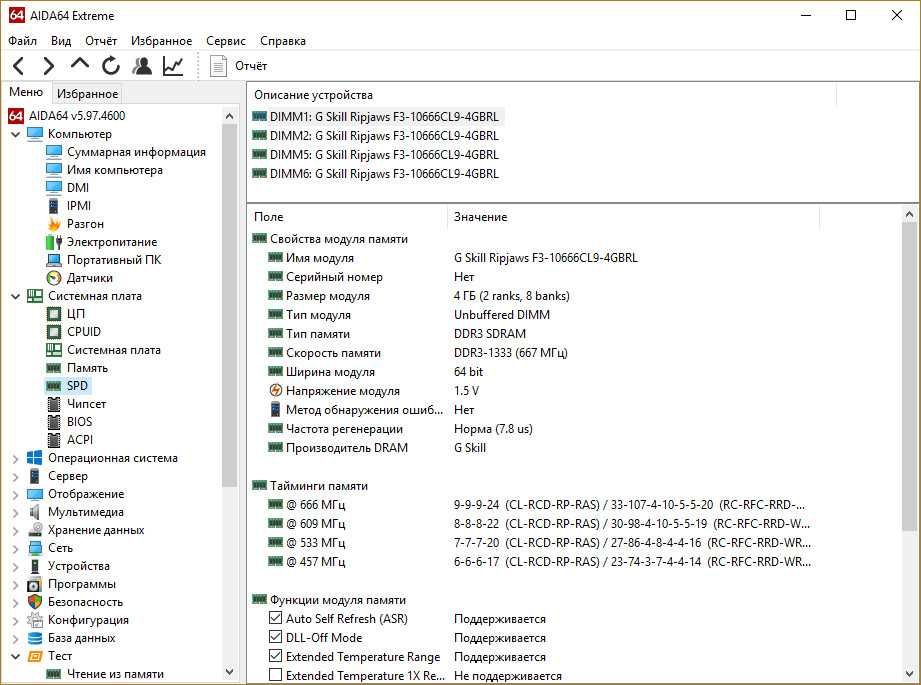Select the ЦП chip icon
The image size is (921, 685).
point(53,314)
